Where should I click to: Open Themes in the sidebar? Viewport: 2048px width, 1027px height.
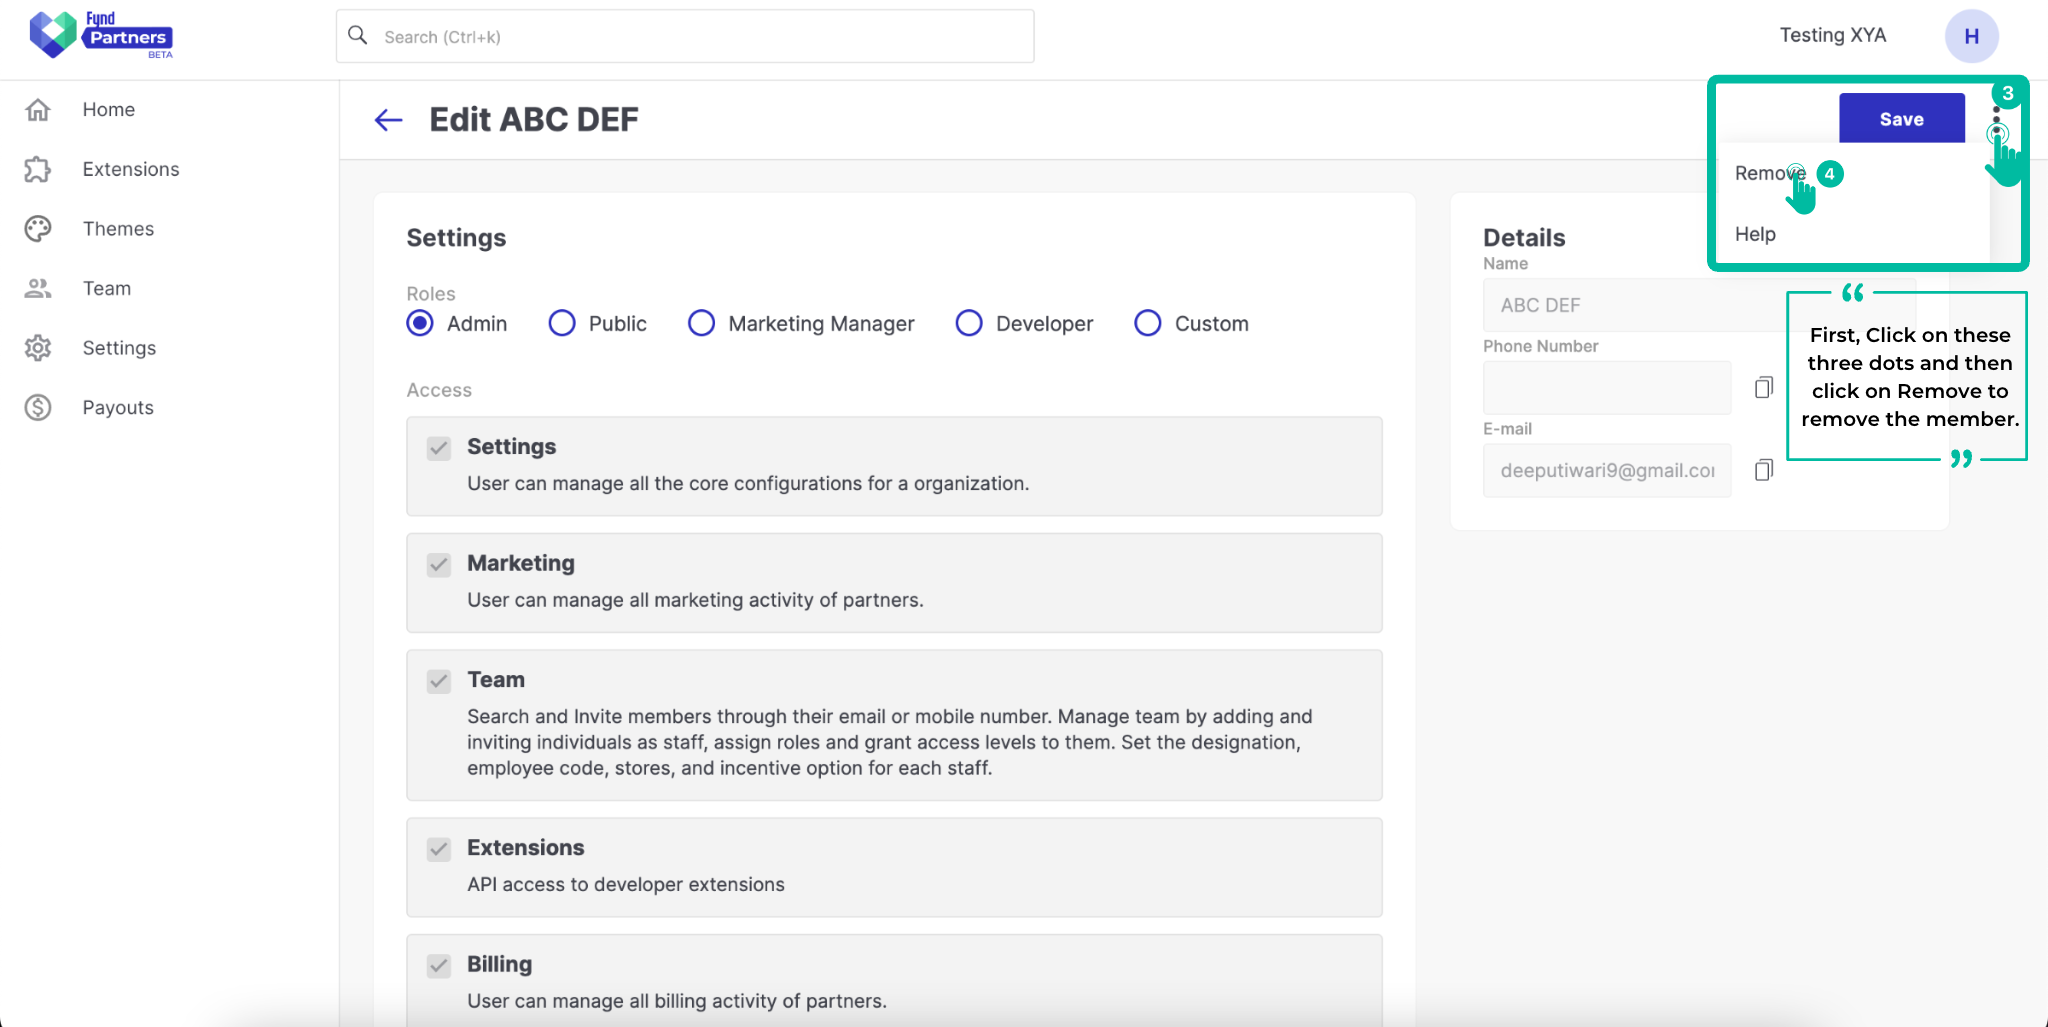[x=118, y=229]
